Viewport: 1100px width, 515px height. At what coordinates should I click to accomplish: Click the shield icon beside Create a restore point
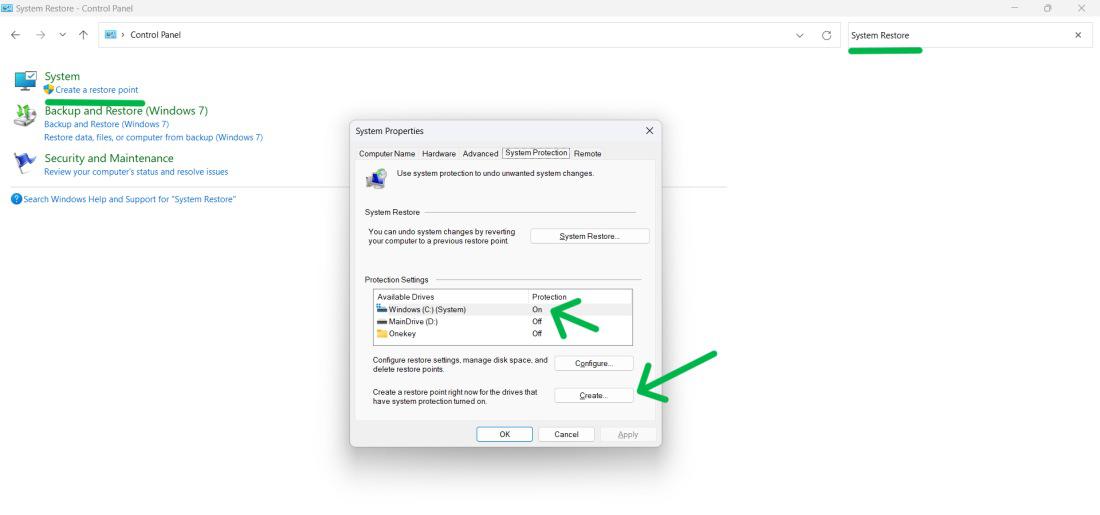[x=48, y=90]
